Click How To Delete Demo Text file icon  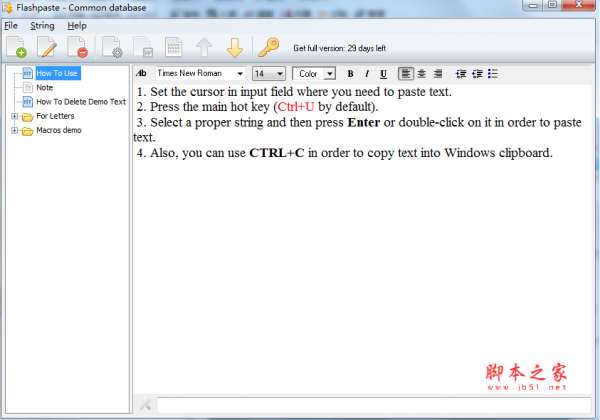tap(28, 102)
